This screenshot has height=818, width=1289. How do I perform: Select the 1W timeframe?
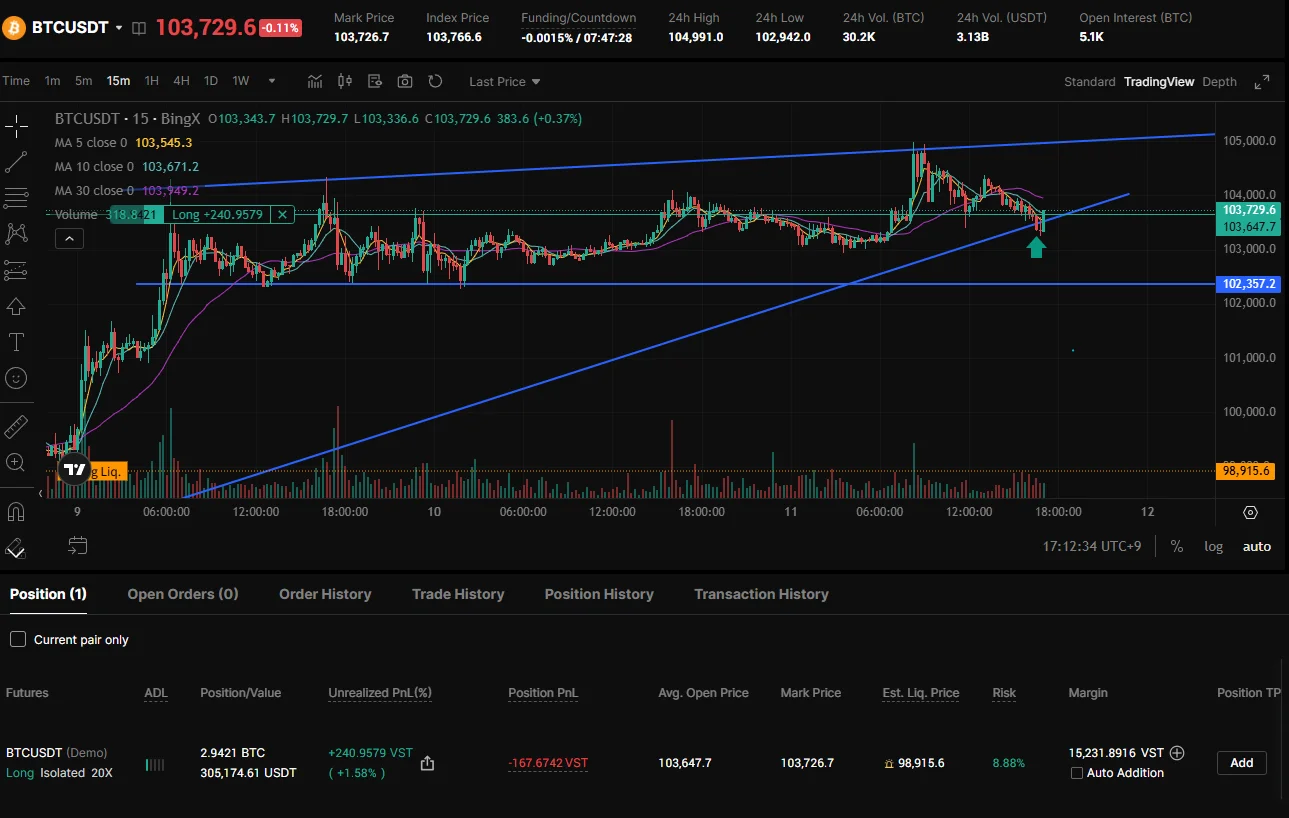coord(241,81)
